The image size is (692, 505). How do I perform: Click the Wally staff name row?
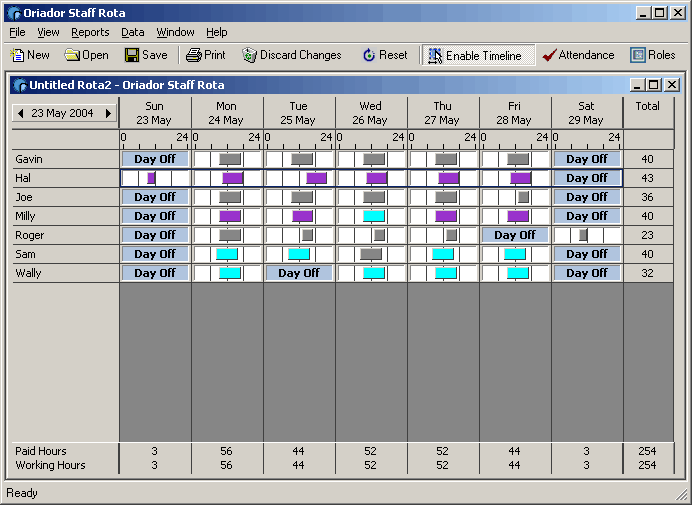tap(65, 273)
